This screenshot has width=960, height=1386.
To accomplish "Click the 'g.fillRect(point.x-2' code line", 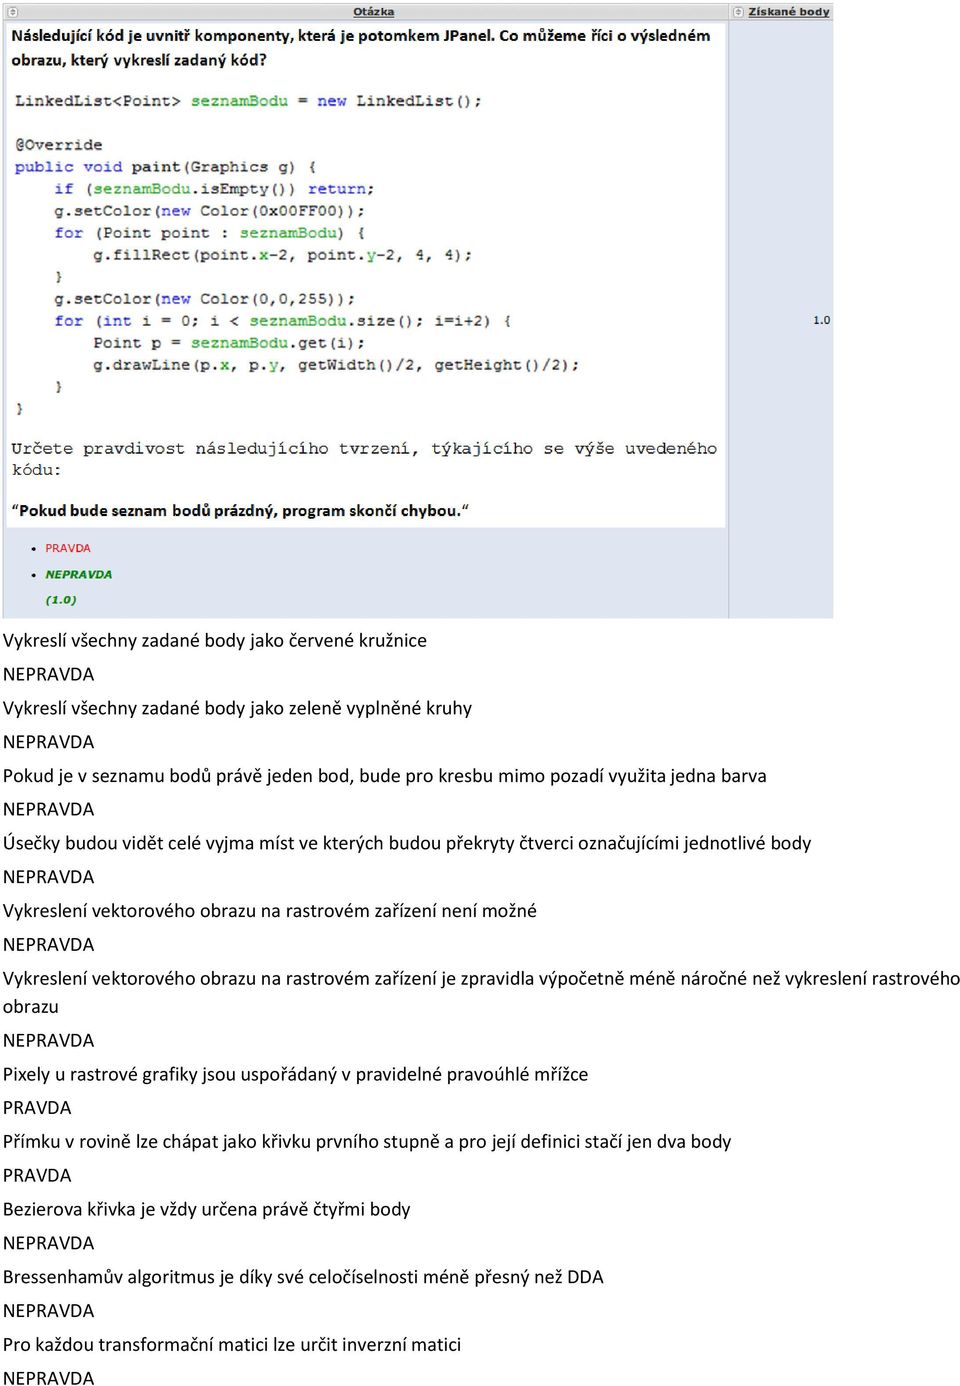I will tap(282, 255).
